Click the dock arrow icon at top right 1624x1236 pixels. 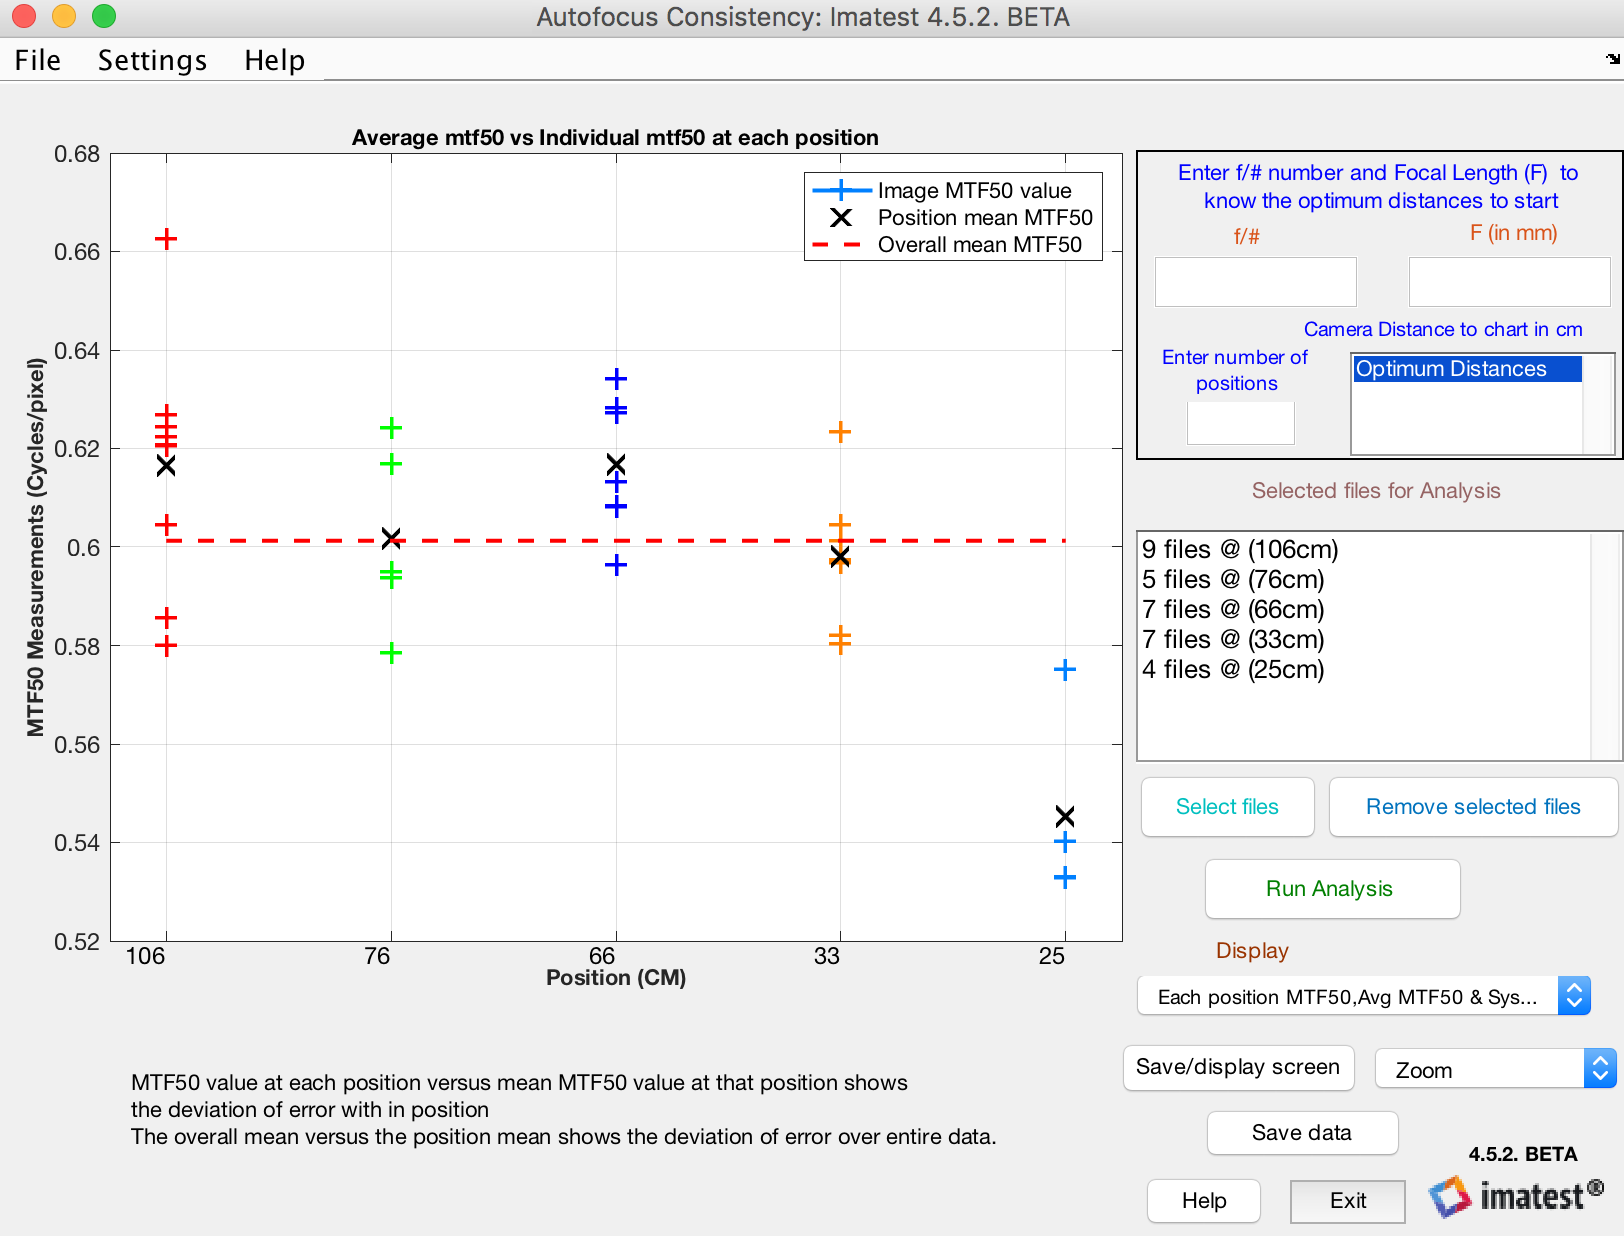pyautogui.click(x=1612, y=59)
